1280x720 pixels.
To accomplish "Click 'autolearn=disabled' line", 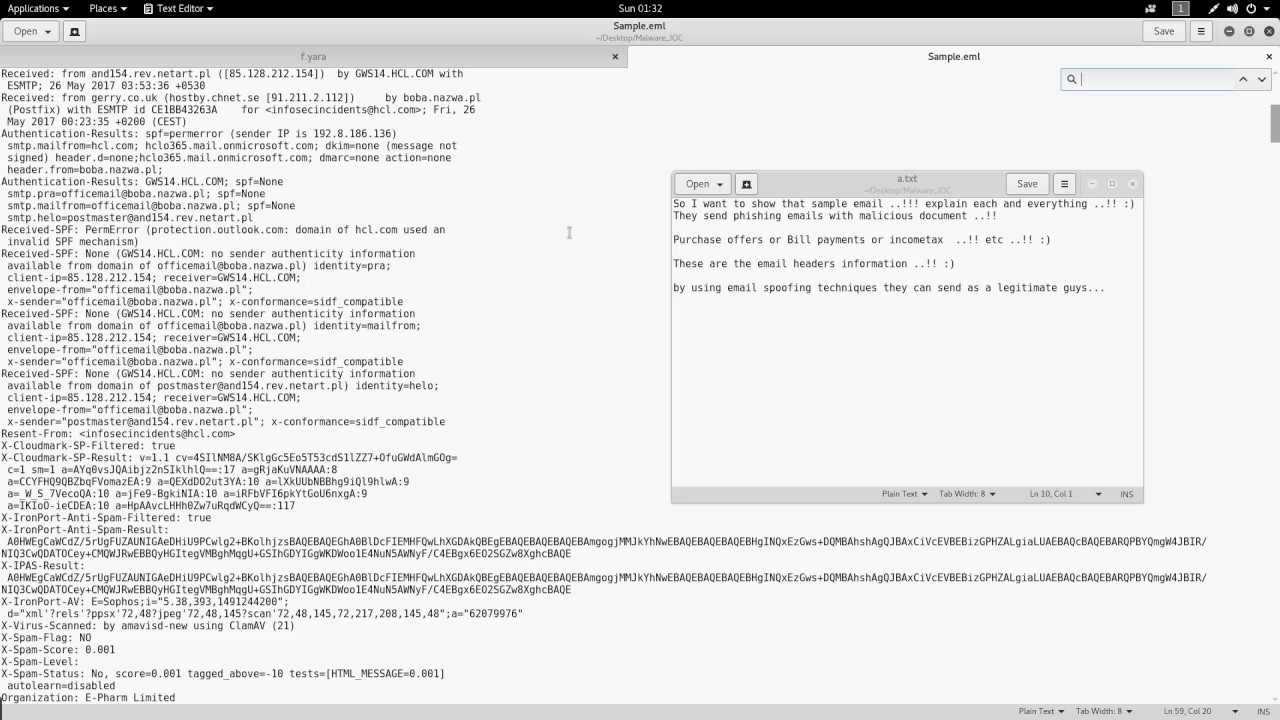I will pos(61,686).
